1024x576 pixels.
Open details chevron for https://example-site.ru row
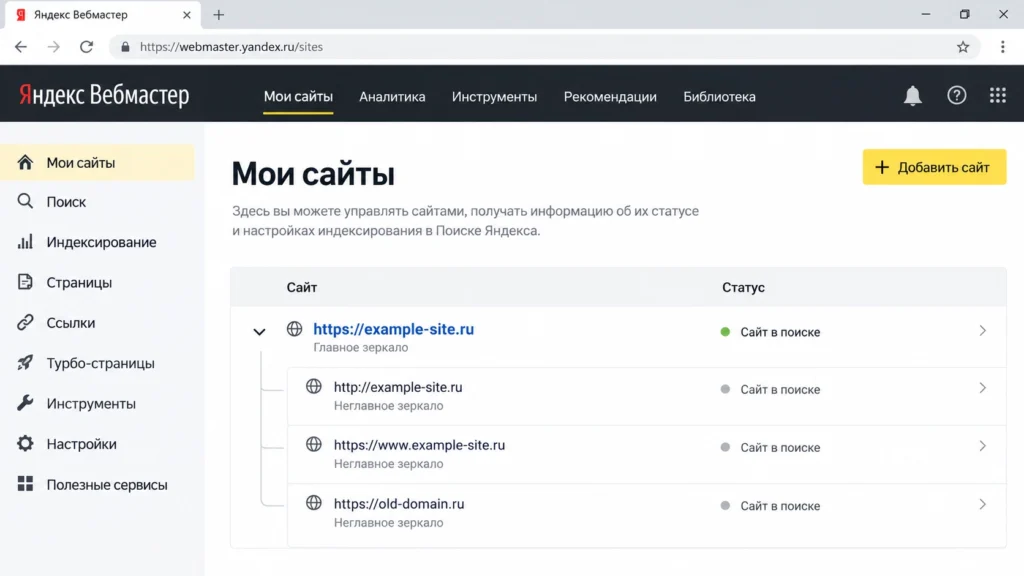pyautogui.click(x=982, y=330)
